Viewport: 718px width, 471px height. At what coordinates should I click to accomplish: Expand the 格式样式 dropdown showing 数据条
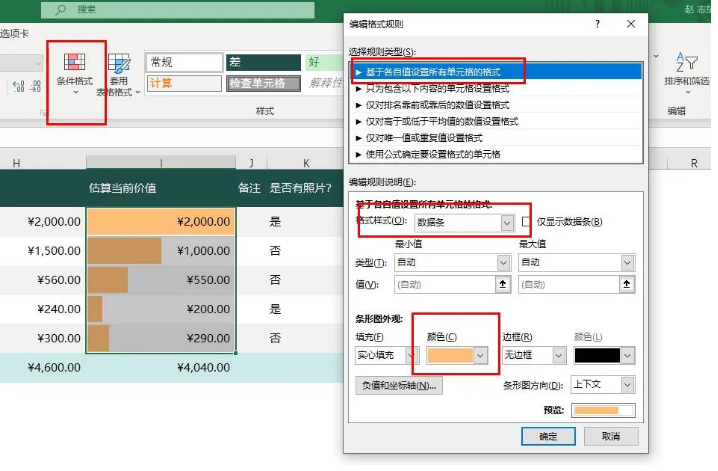pyautogui.click(x=506, y=222)
